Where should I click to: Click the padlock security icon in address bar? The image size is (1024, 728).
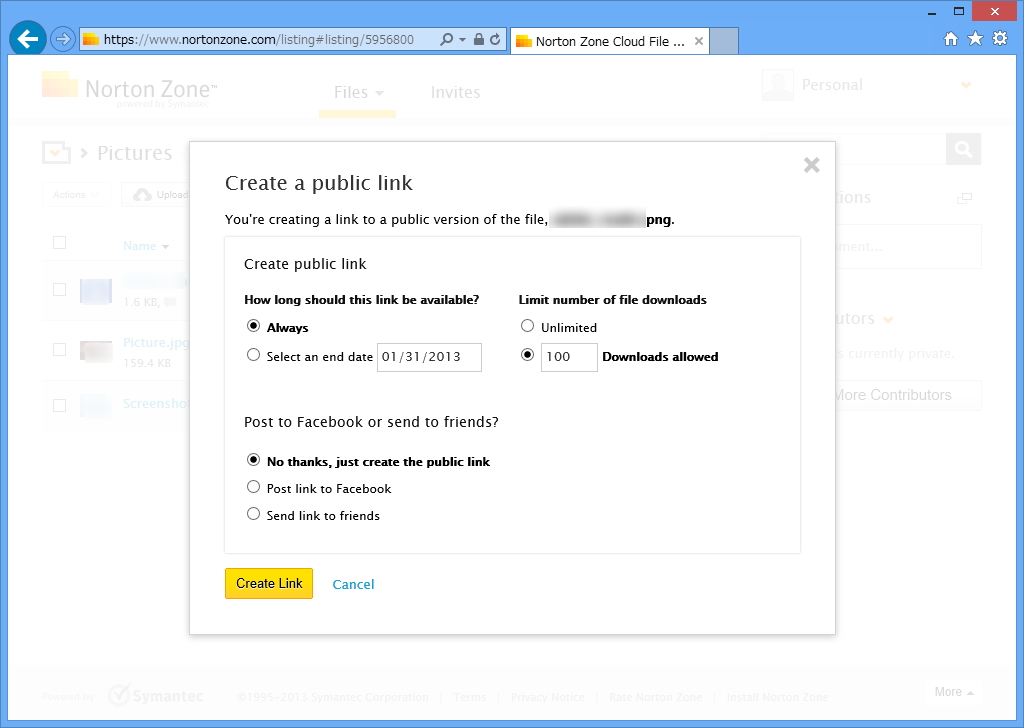pos(479,39)
